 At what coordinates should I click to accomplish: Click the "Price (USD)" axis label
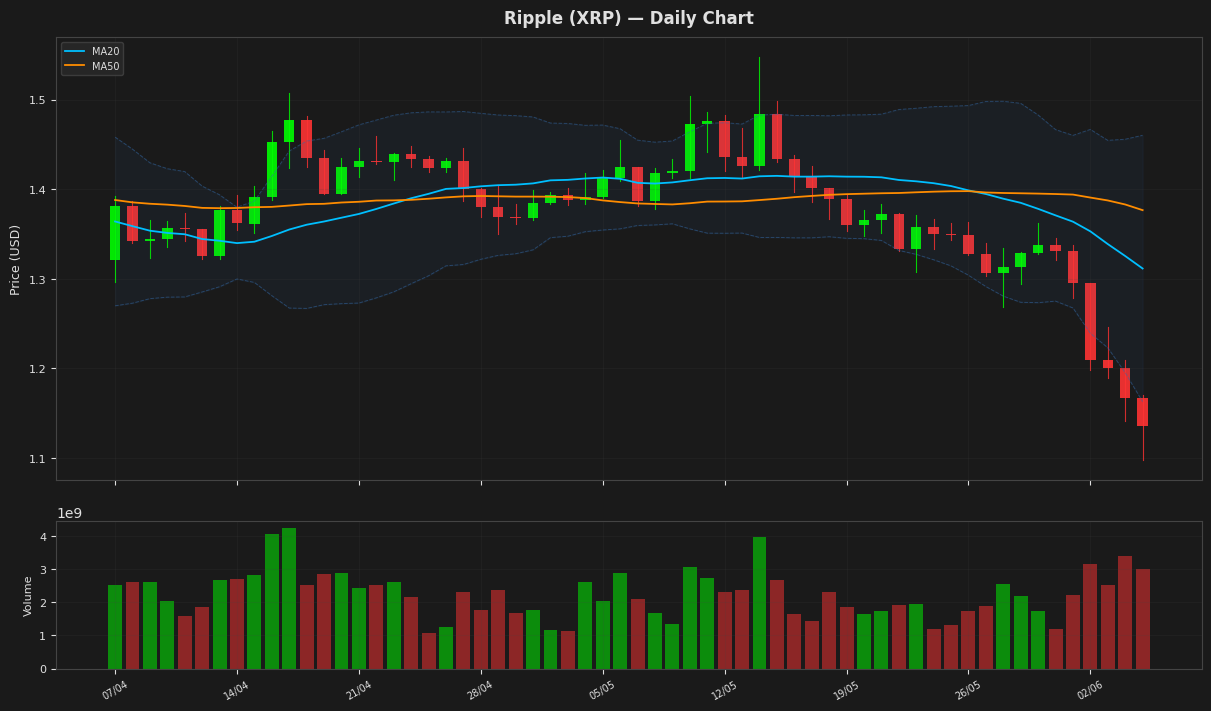click(x=15, y=259)
